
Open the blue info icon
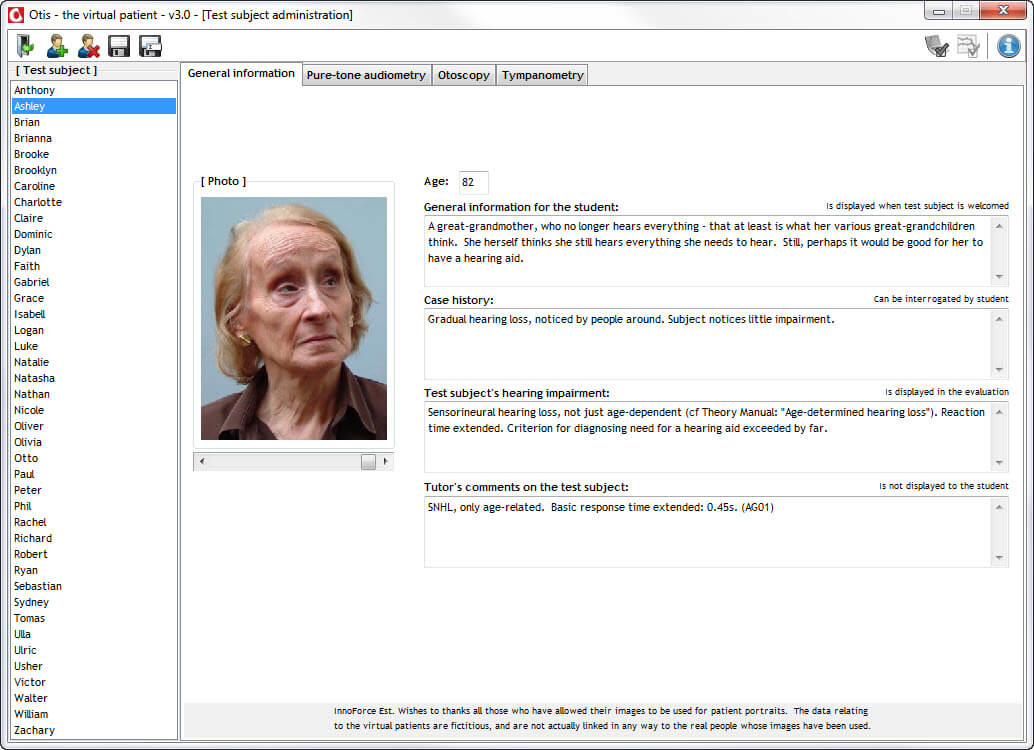tap(1008, 46)
